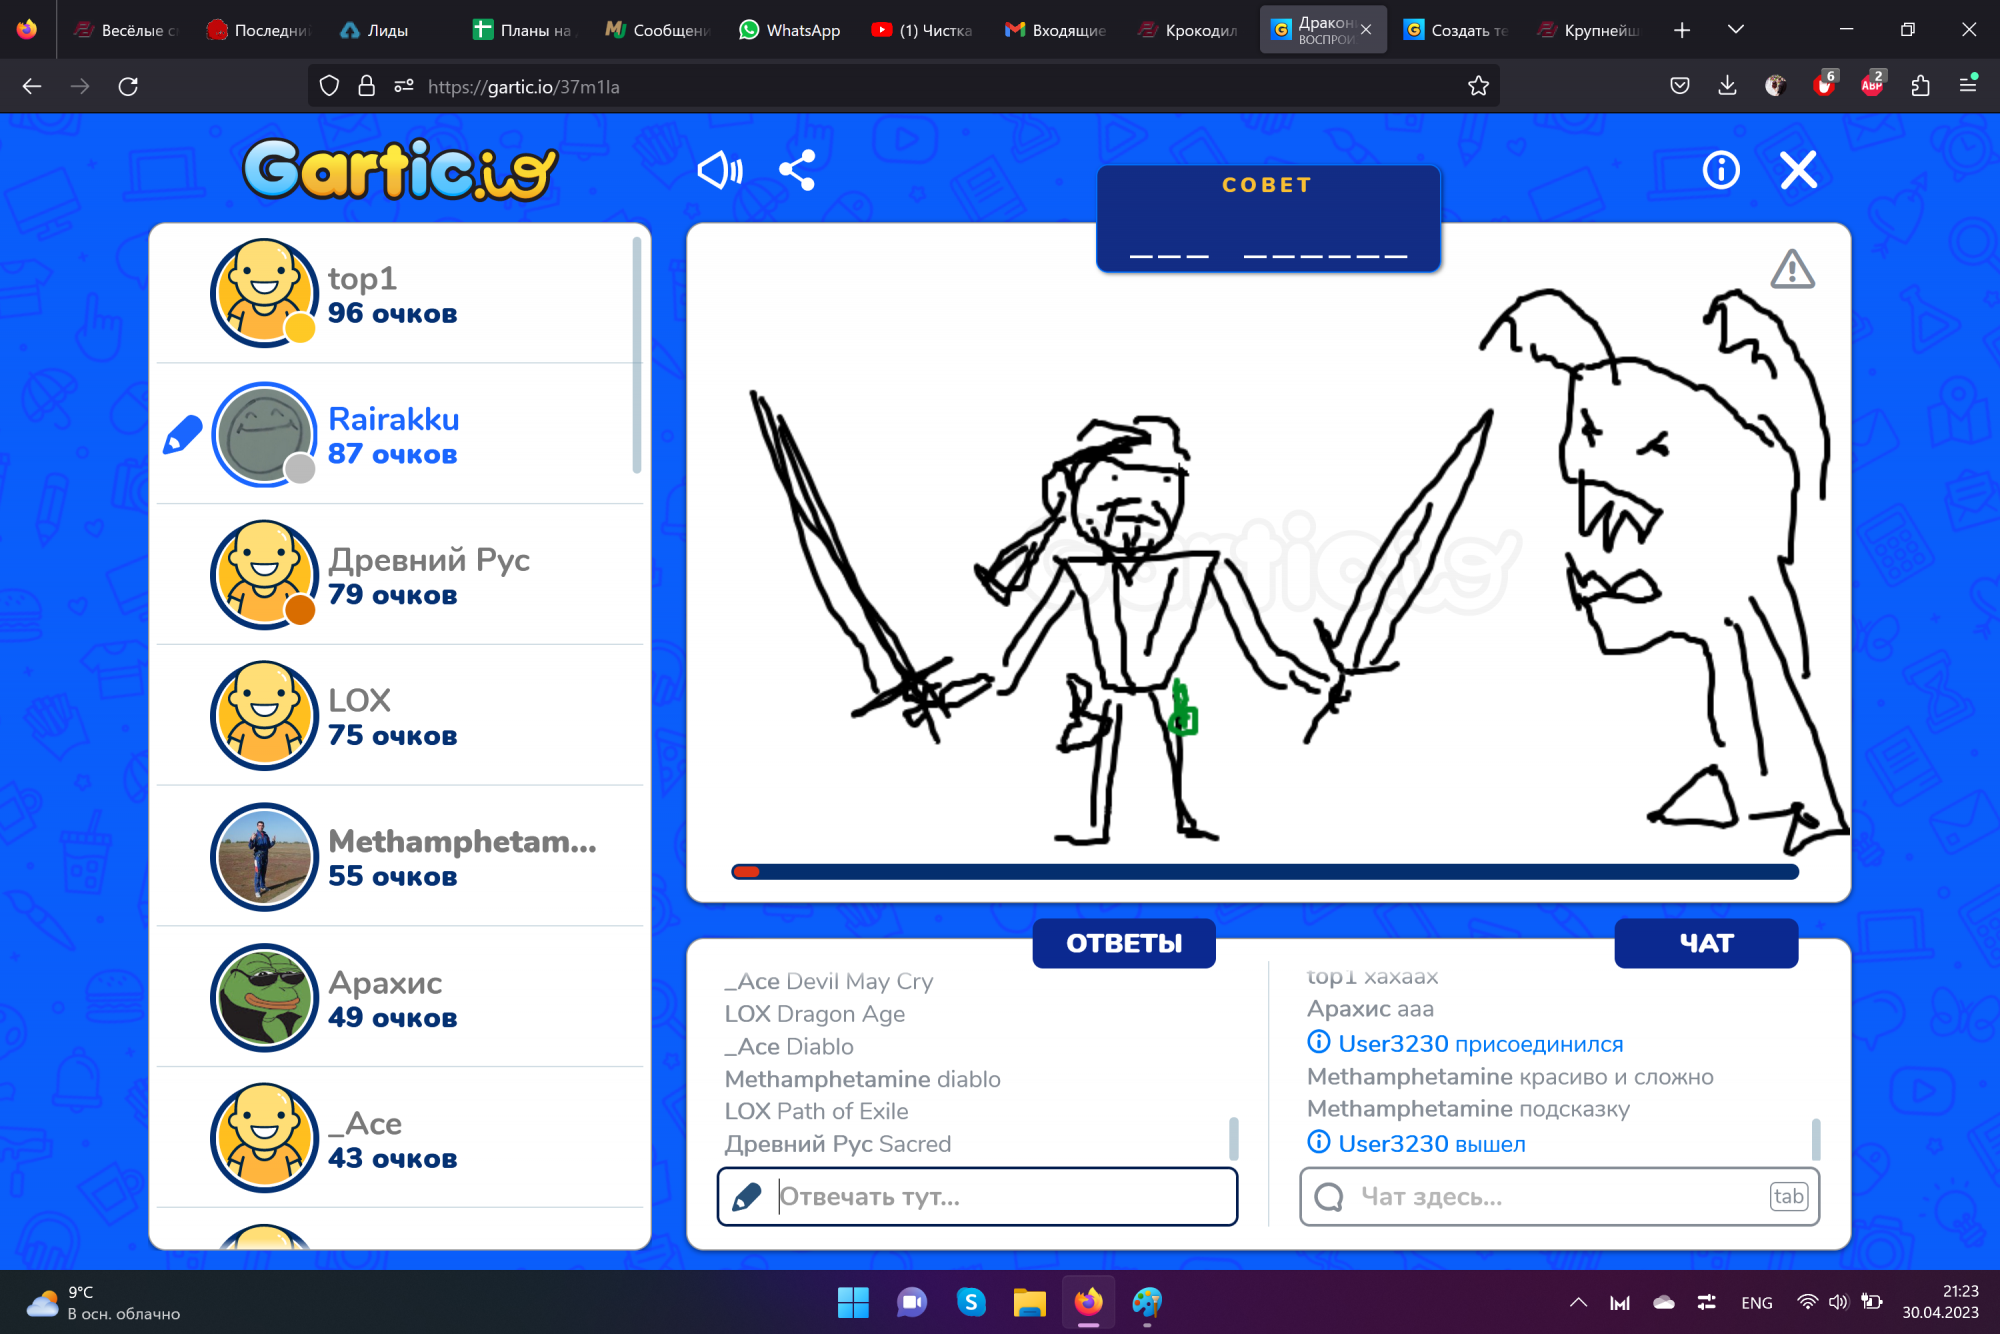The height and width of the screenshot is (1334, 2000).
Task: Switch to the Крокодил browser tab
Action: [x=1188, y=30]
